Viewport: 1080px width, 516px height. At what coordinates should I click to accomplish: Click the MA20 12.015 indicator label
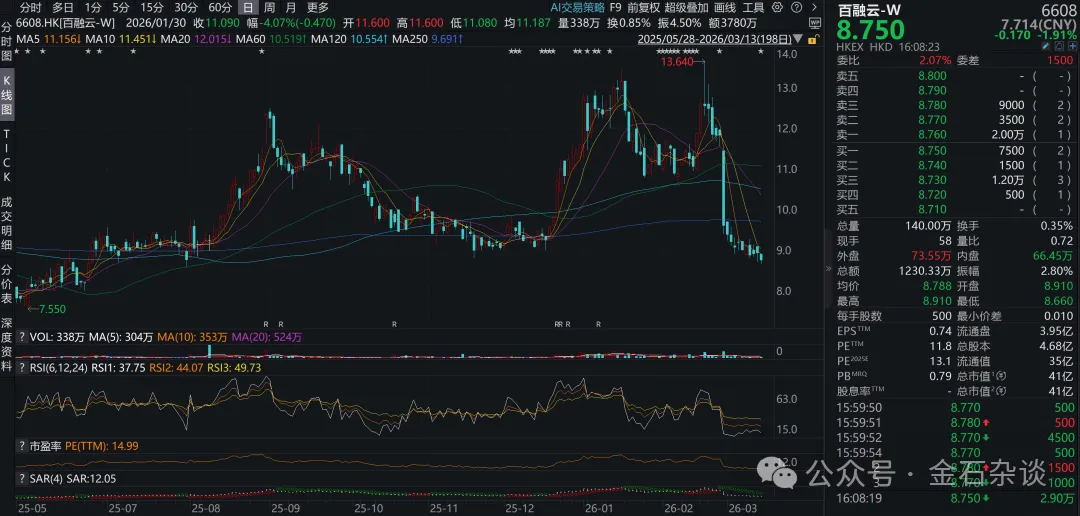[196, 39]
